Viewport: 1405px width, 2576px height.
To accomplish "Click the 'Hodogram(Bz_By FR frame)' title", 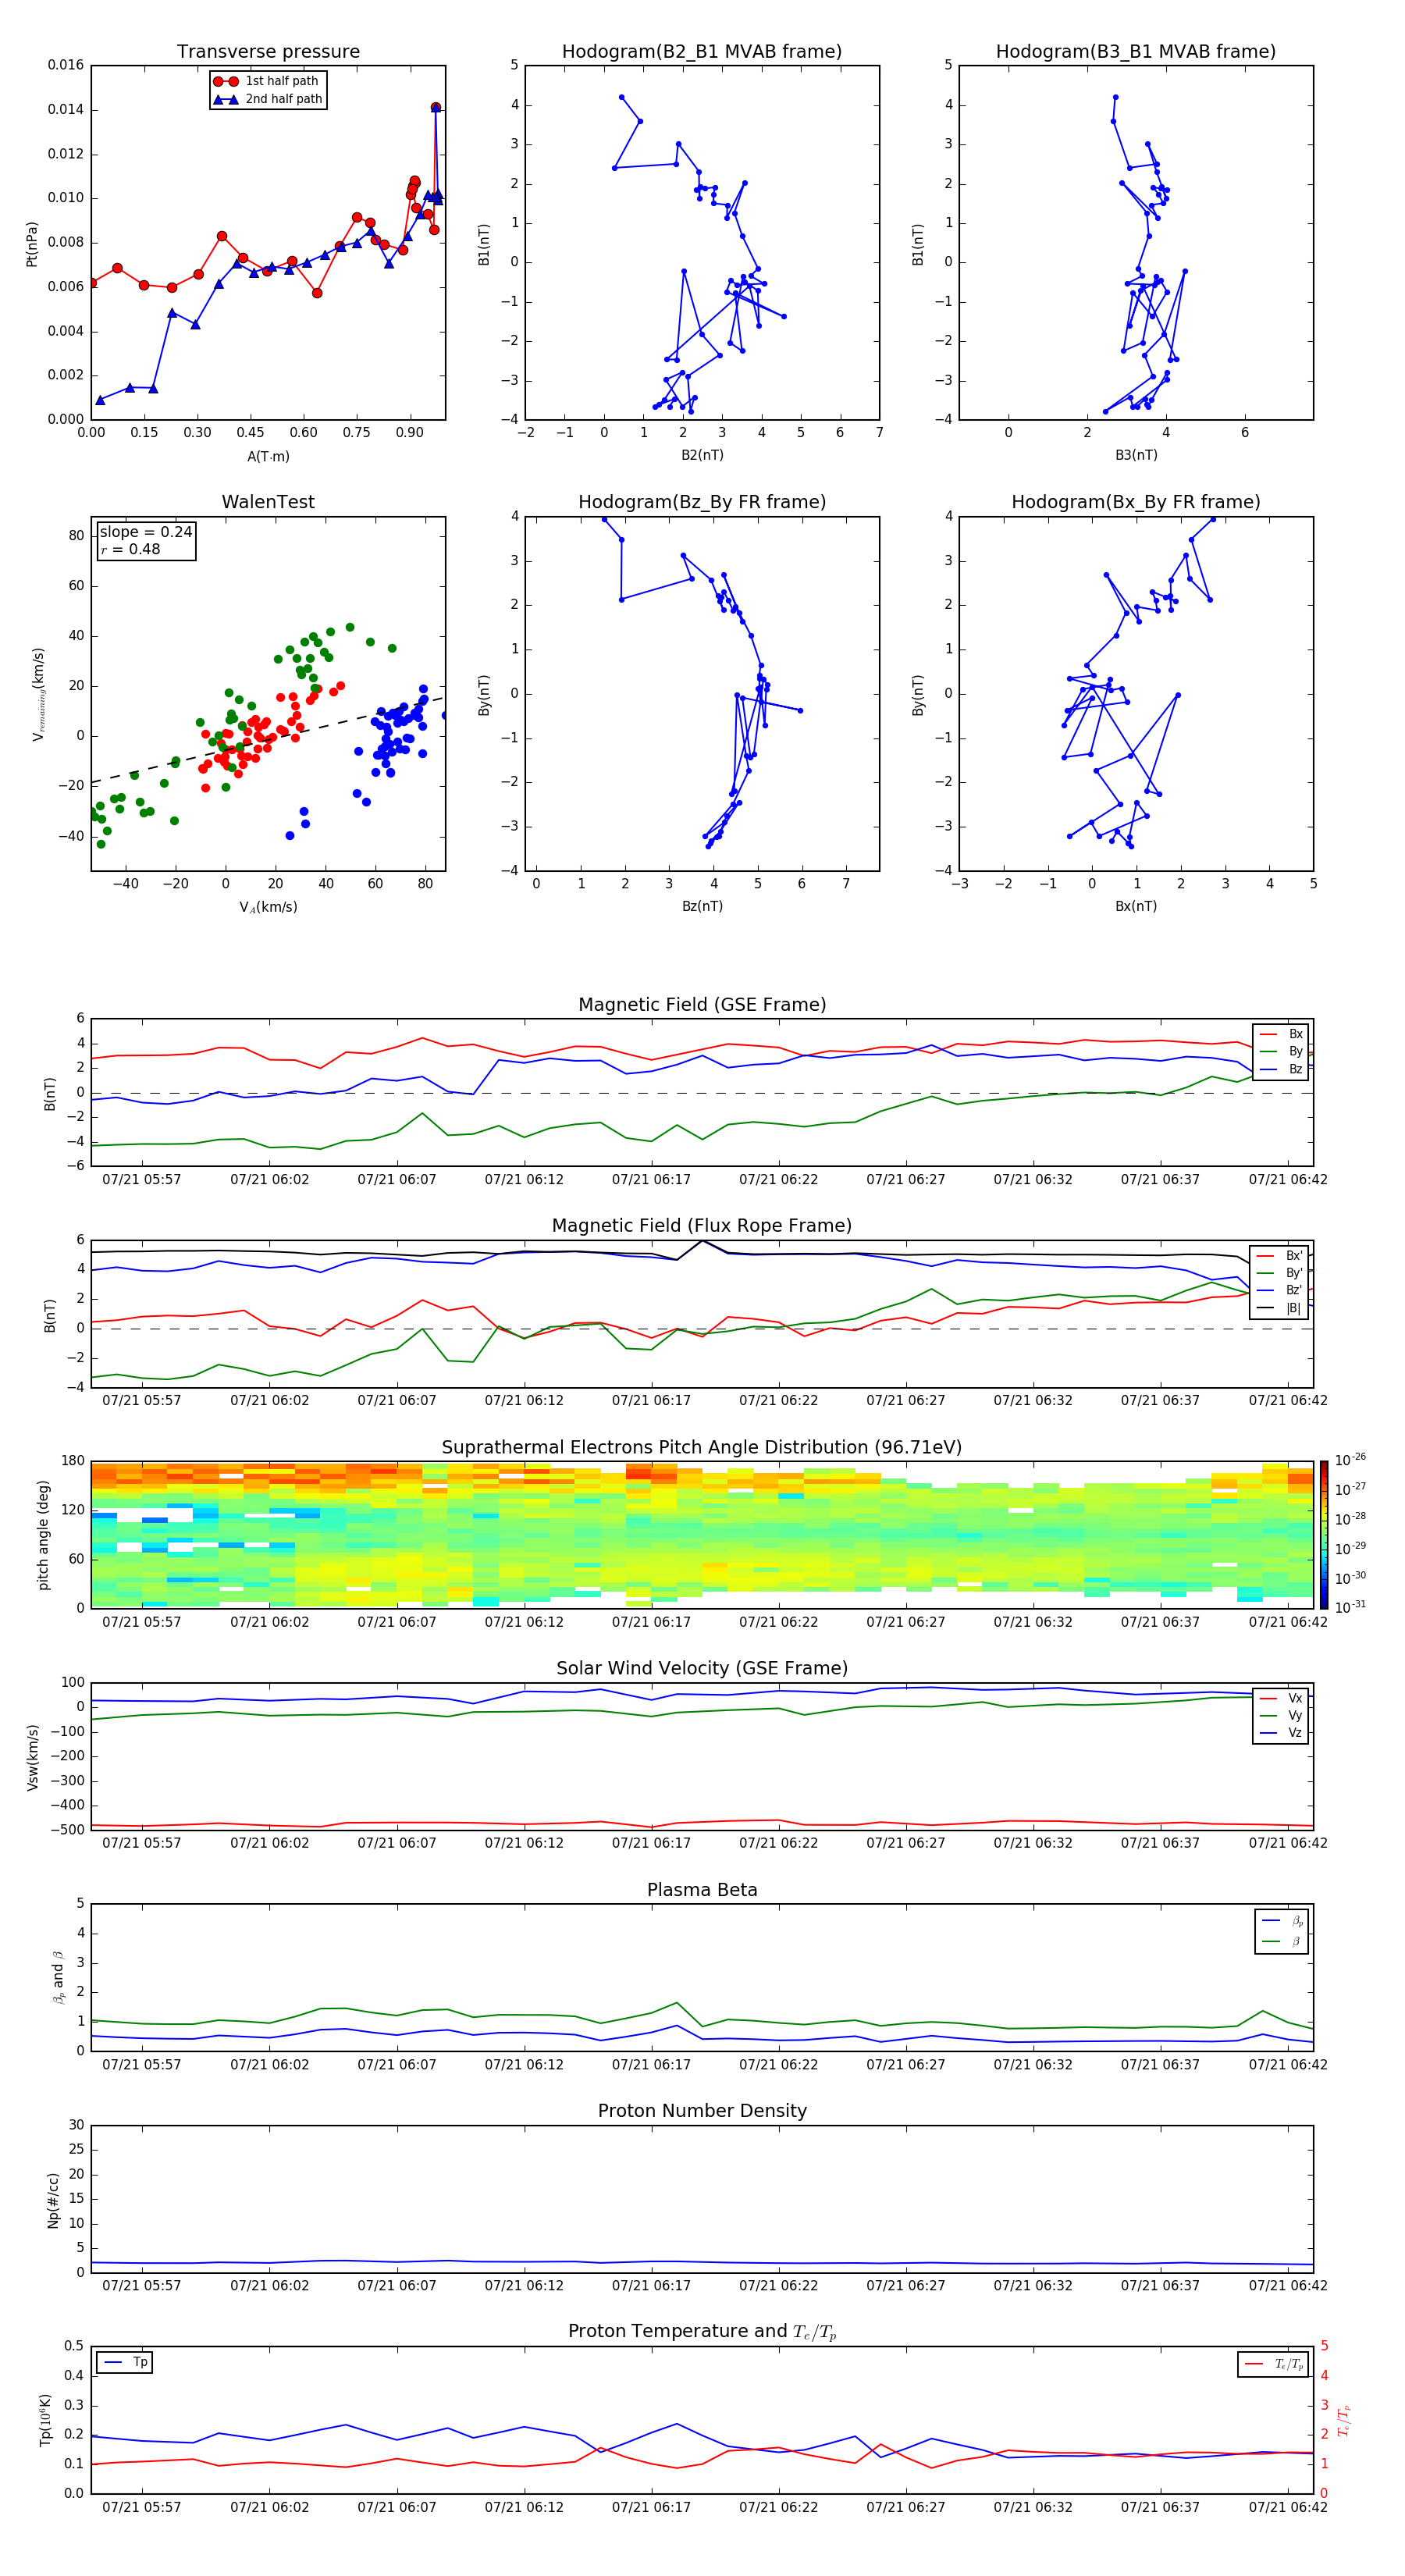I will coord(702,502).
